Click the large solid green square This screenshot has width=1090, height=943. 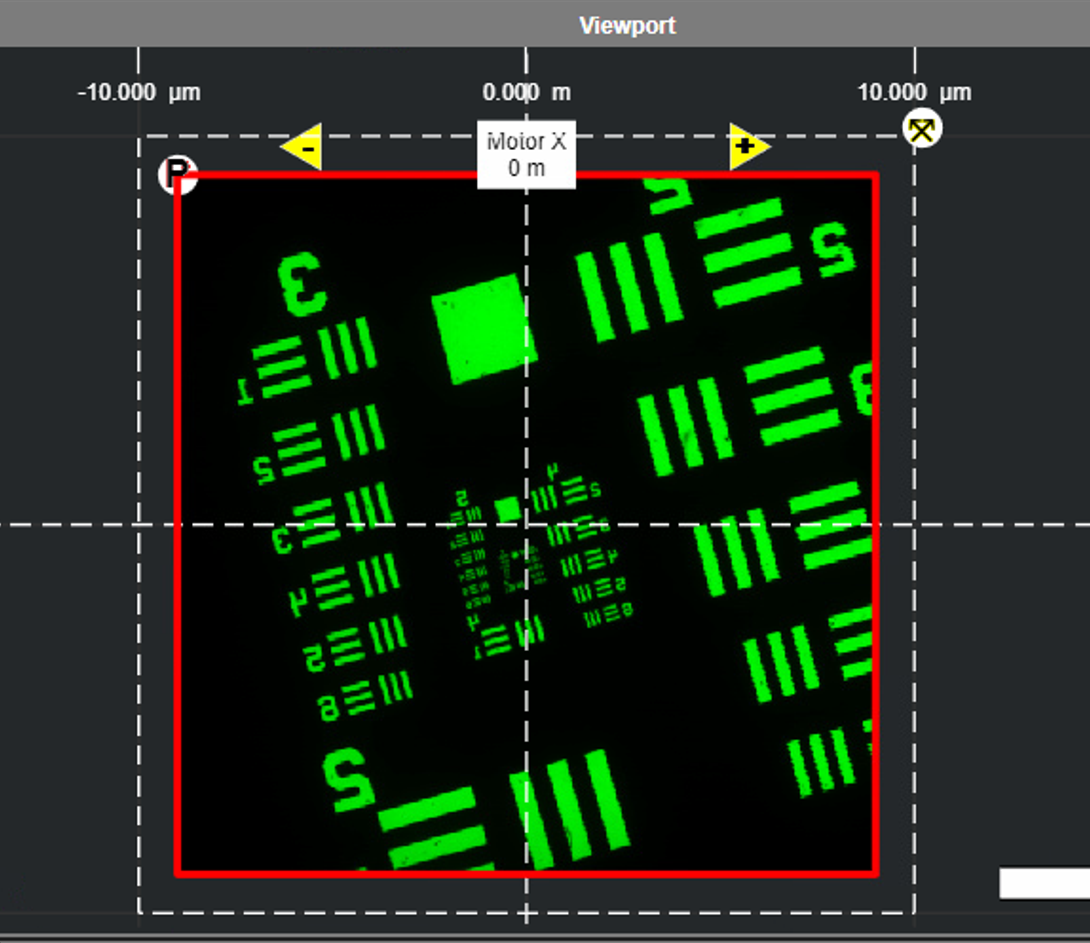[483, 328]
